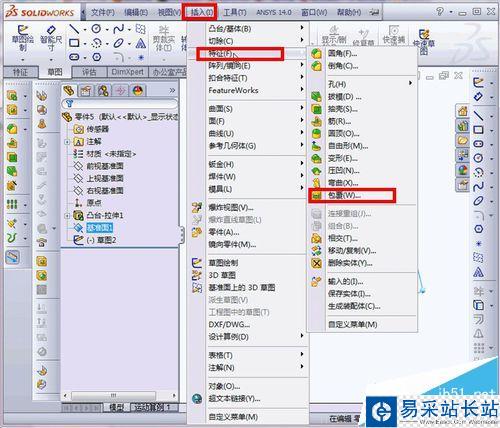The width and height of the screenshot is (500, 428).
Task: Select the Line sketch tool
Action: (74, 29)
